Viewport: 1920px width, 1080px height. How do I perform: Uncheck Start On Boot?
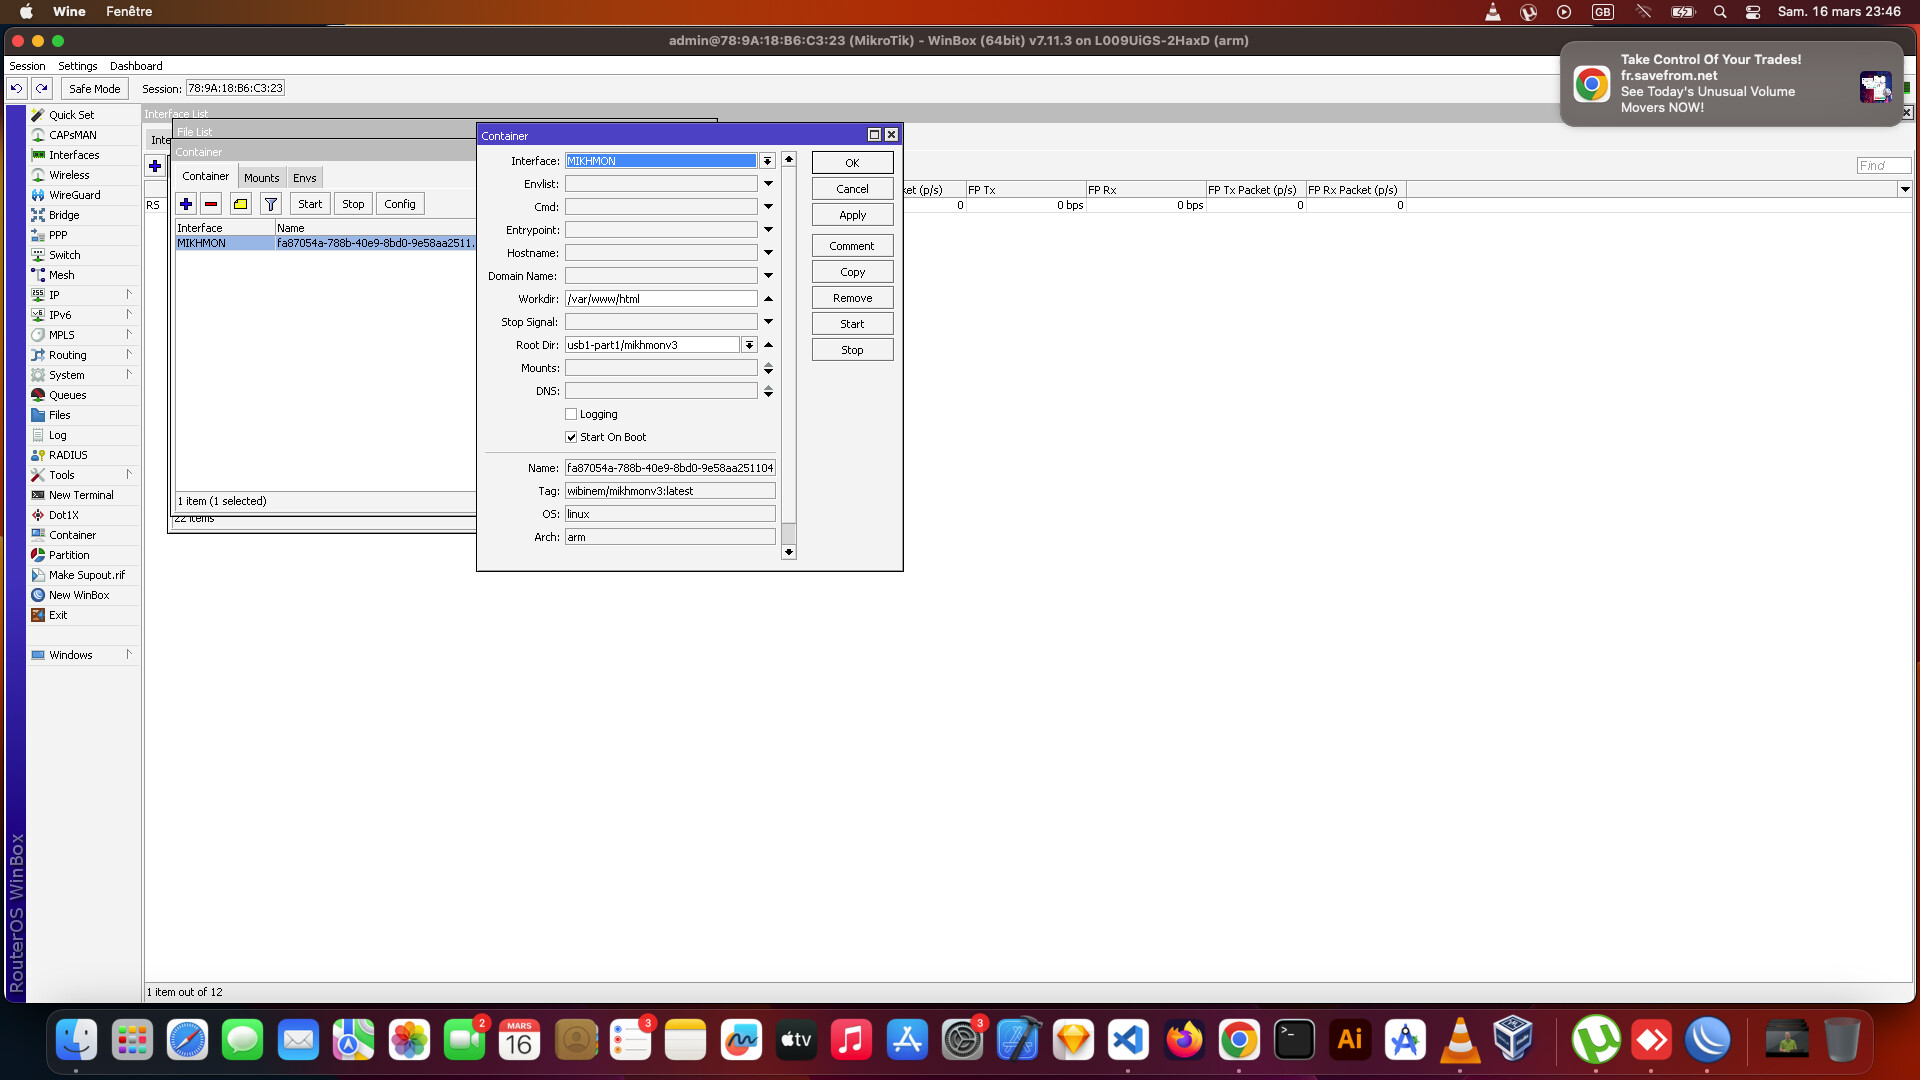point(571,437)
